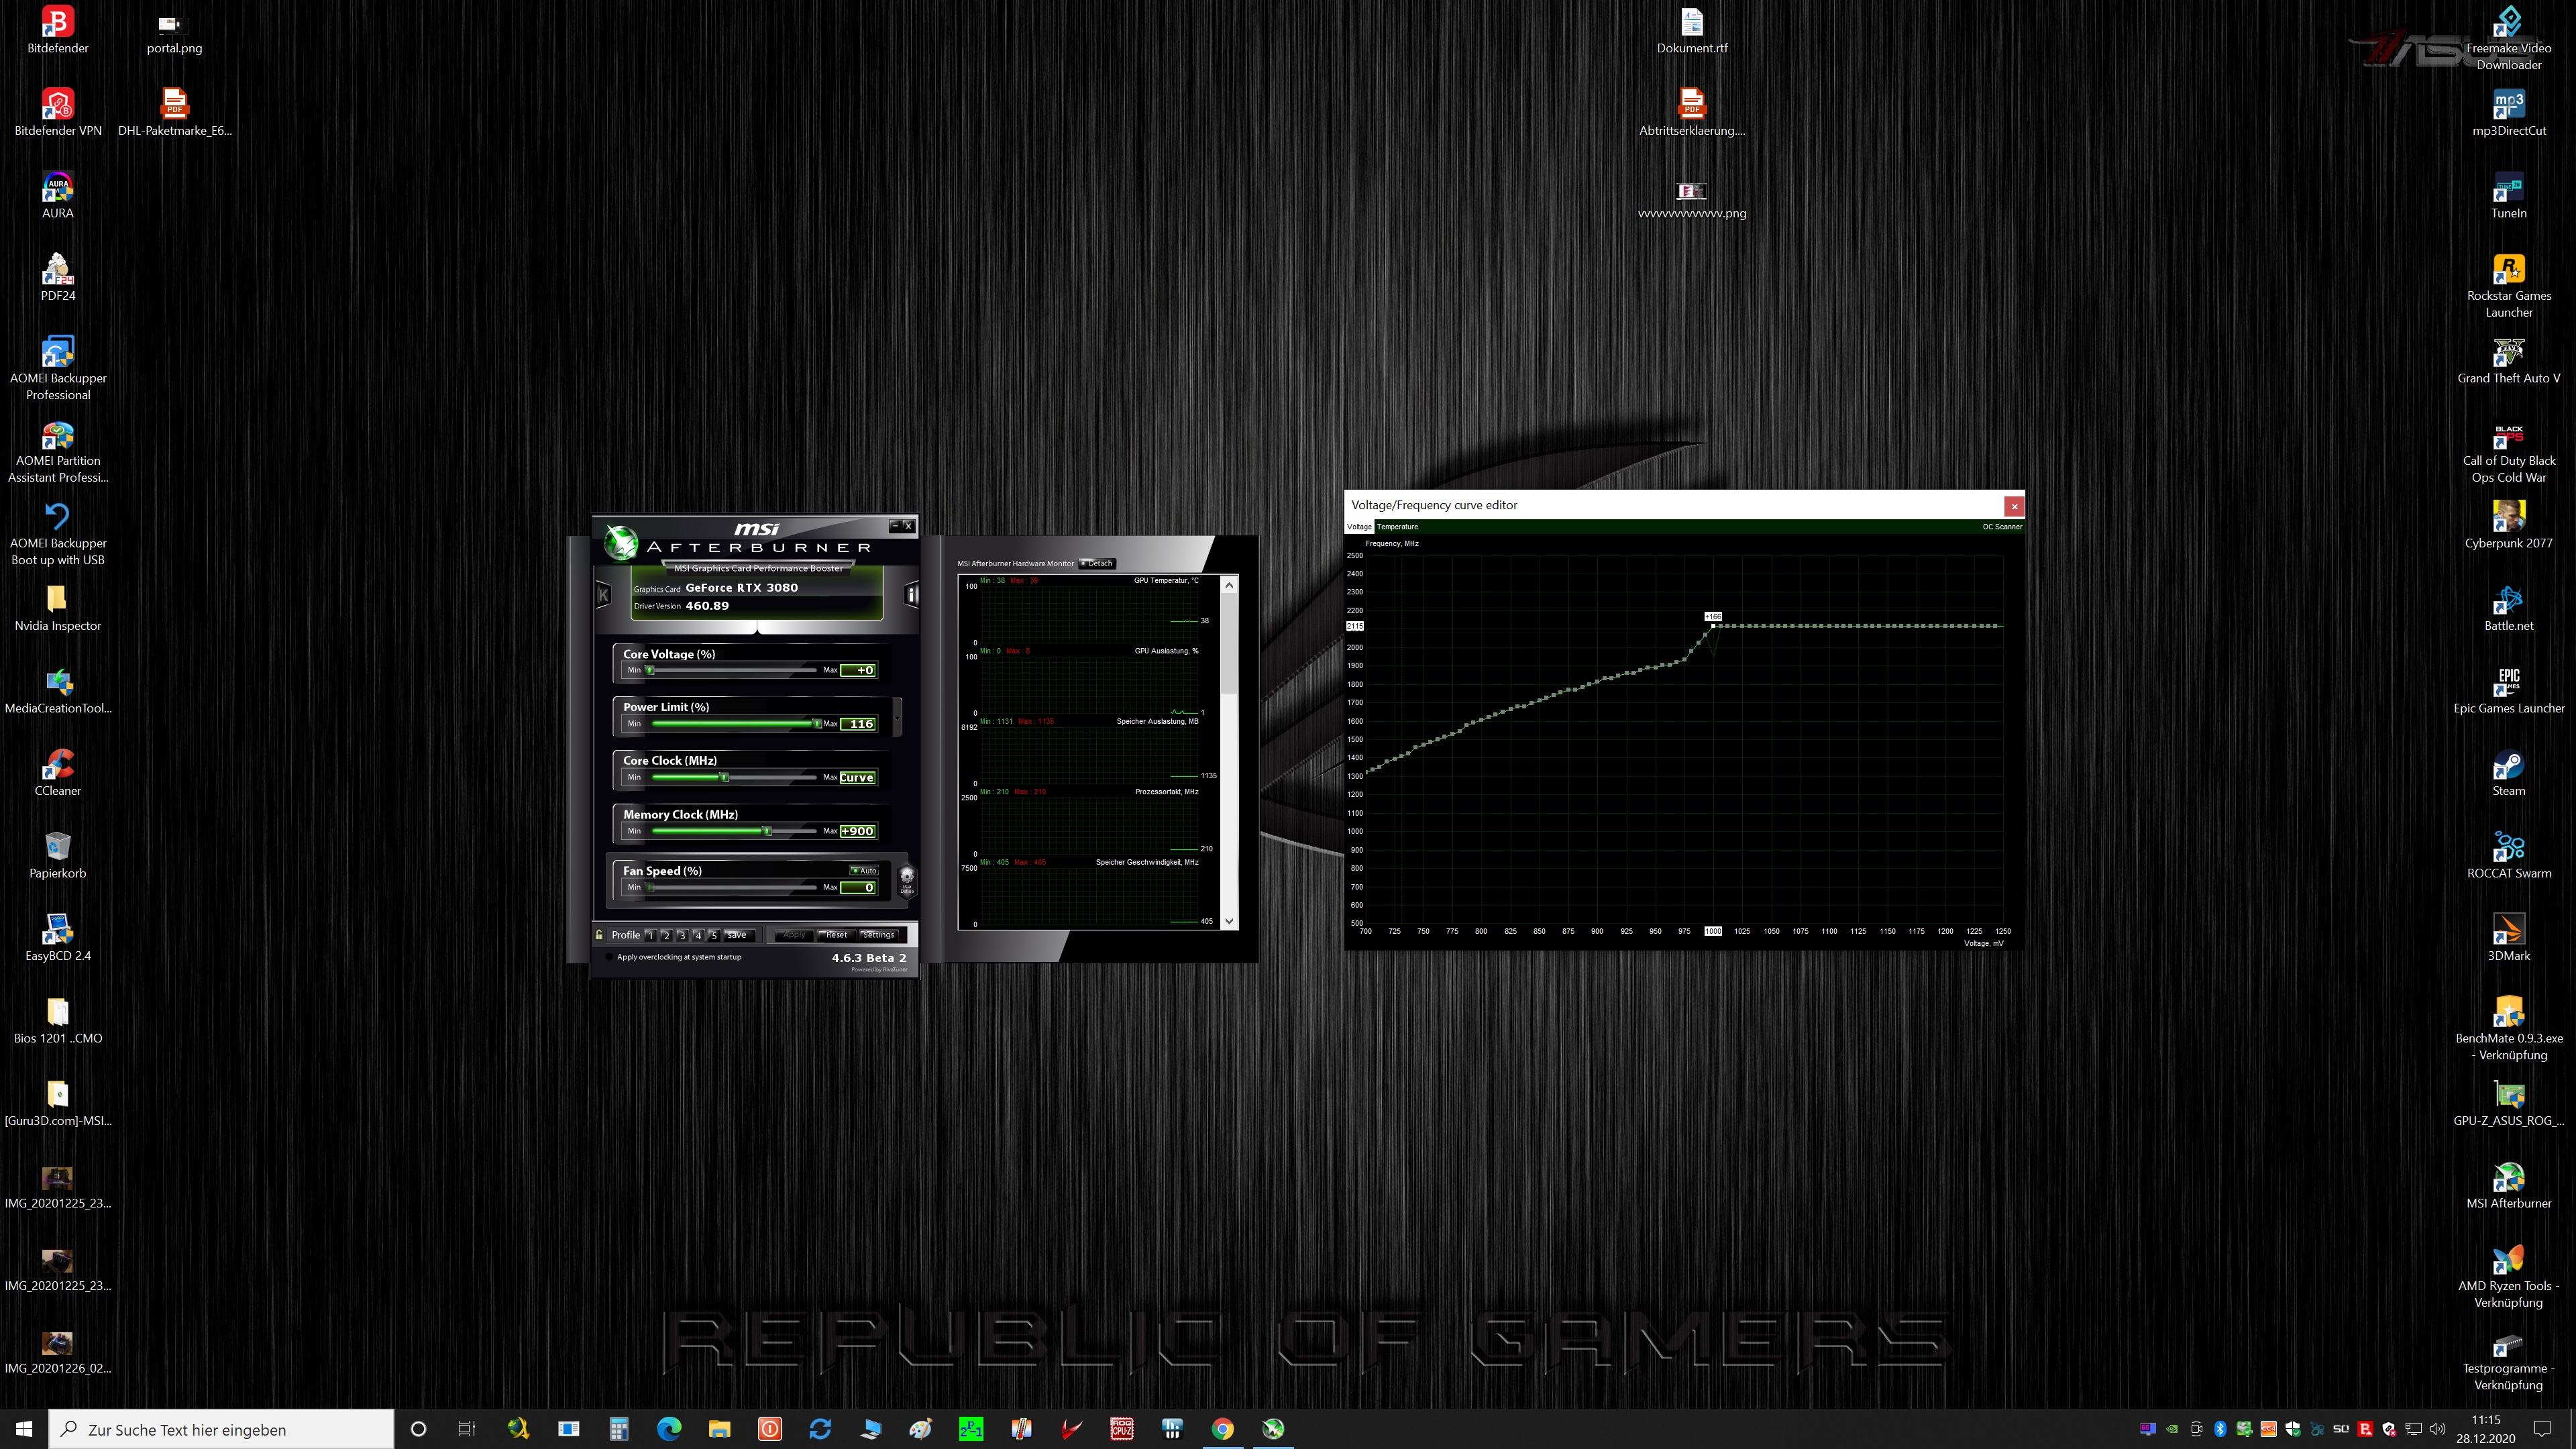Click the Power Limit slider handle

pos(817,724)
